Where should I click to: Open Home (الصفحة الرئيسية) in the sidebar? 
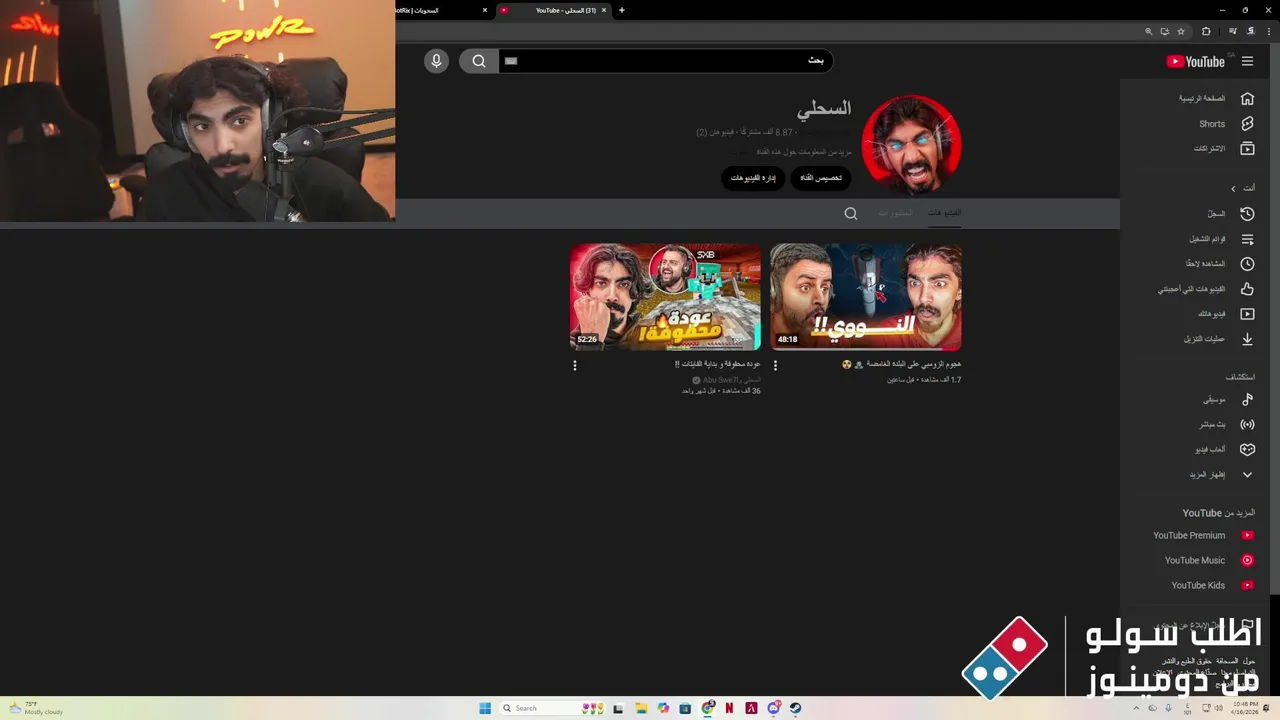pos(1214,98)
